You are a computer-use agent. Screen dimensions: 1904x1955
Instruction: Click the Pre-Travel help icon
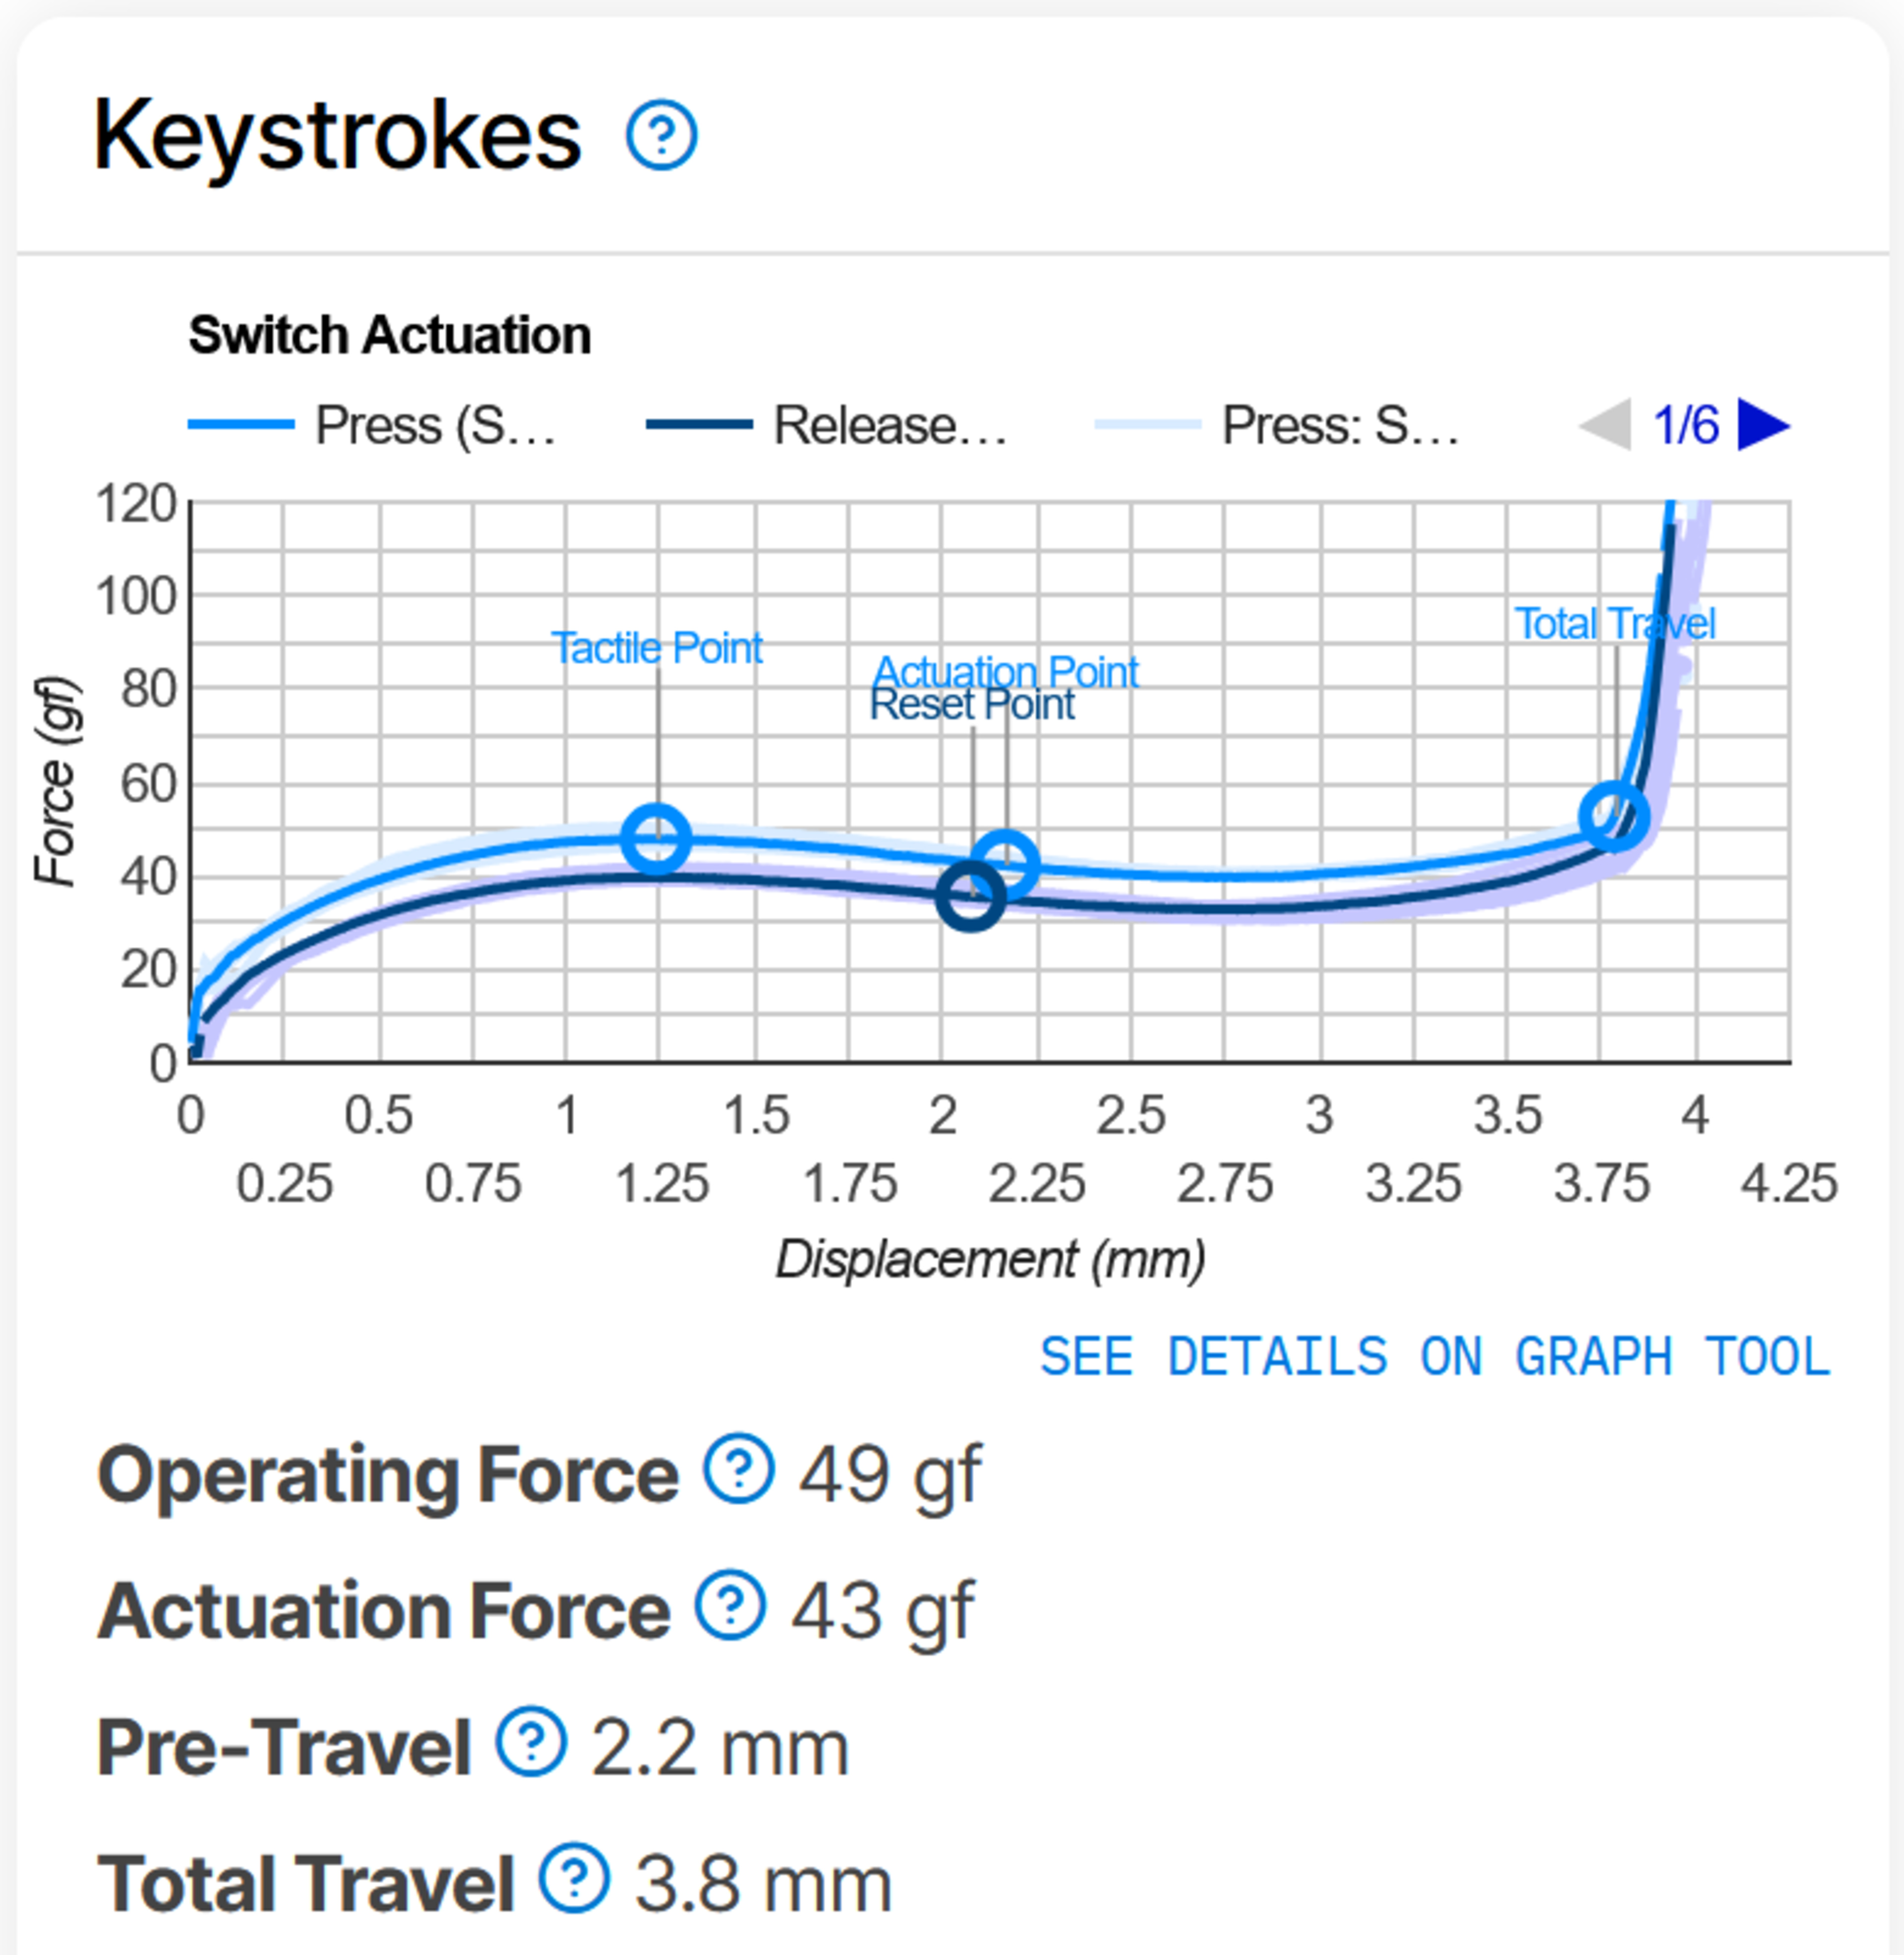coord(531,1742)
